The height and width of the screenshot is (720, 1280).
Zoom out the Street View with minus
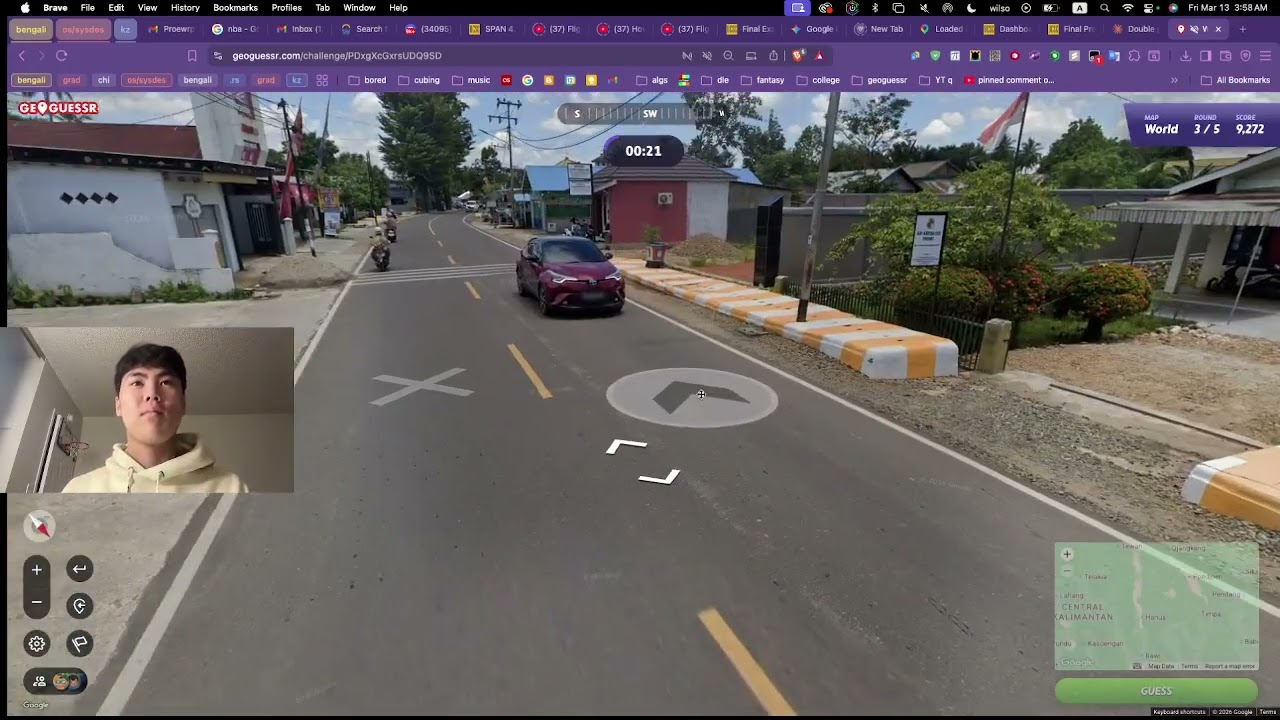pos(37,602)
